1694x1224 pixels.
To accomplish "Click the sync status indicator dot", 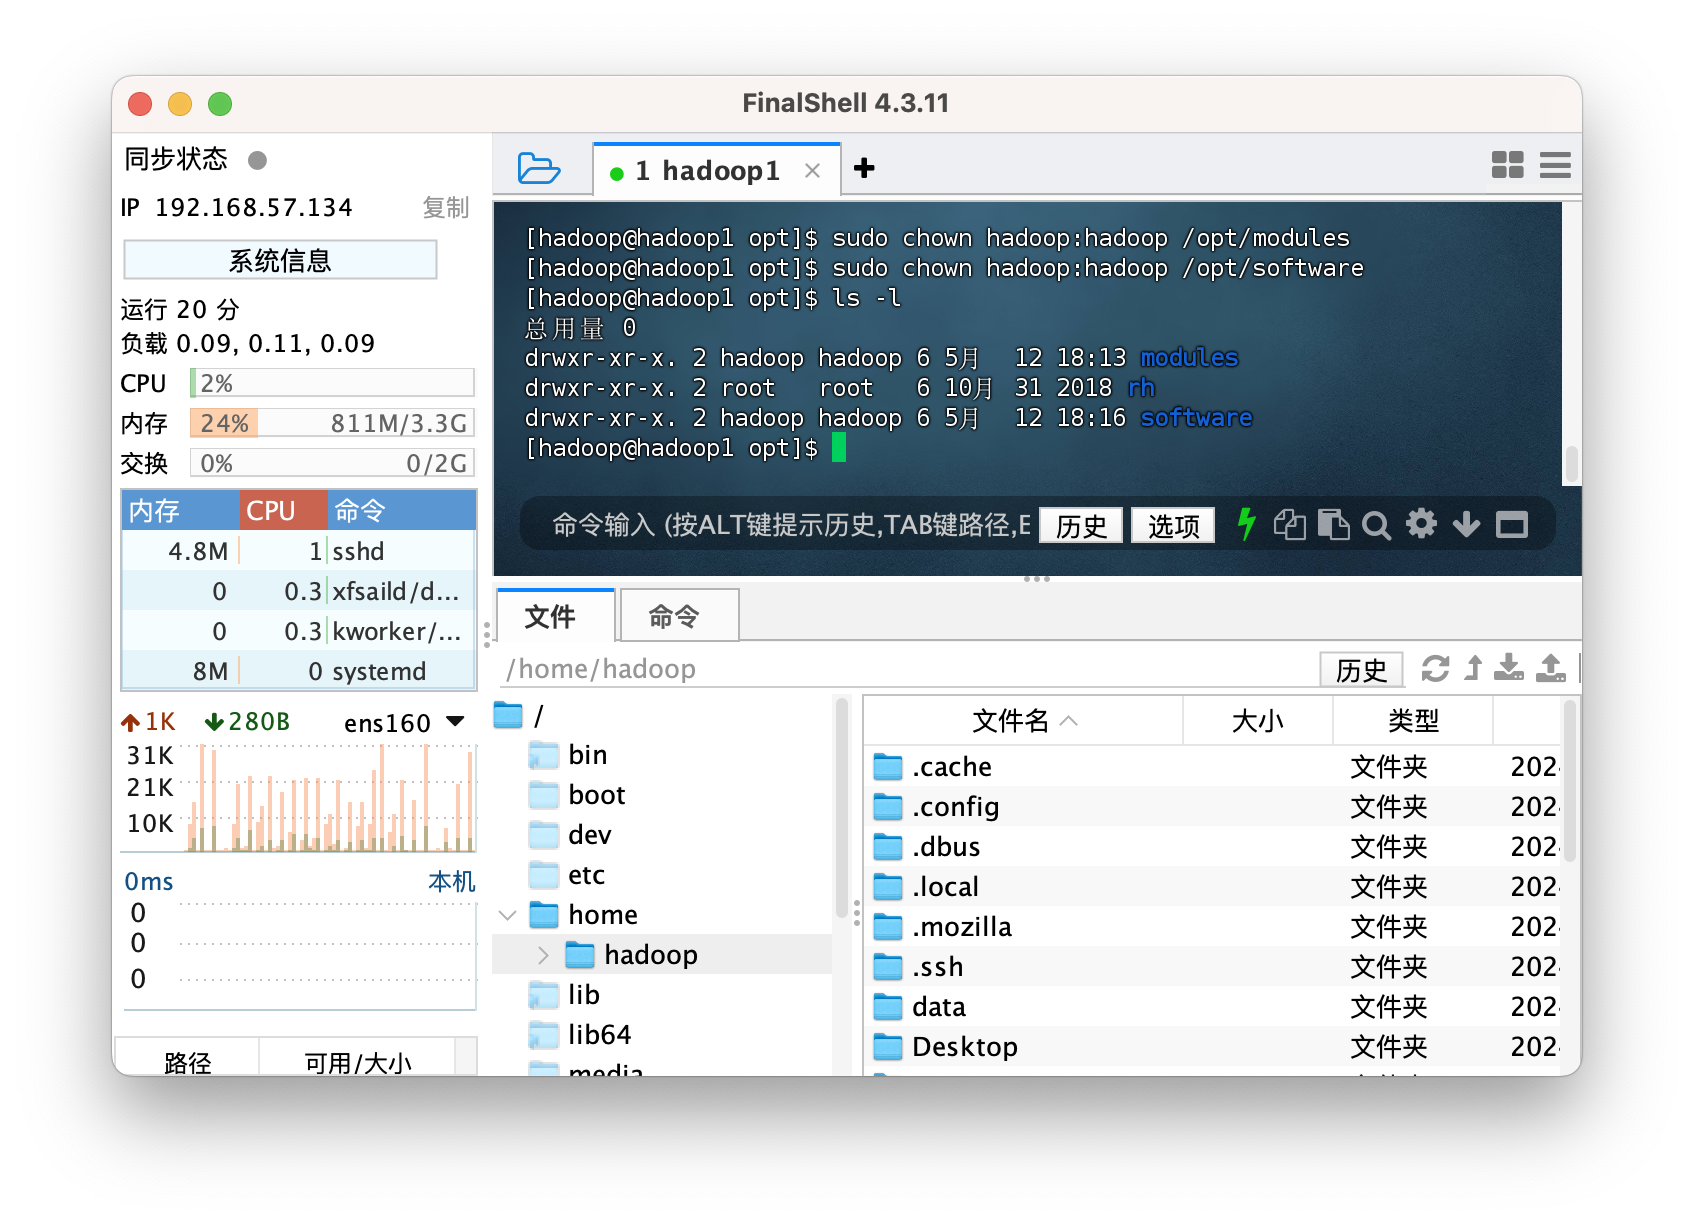I will pos(257,160).
